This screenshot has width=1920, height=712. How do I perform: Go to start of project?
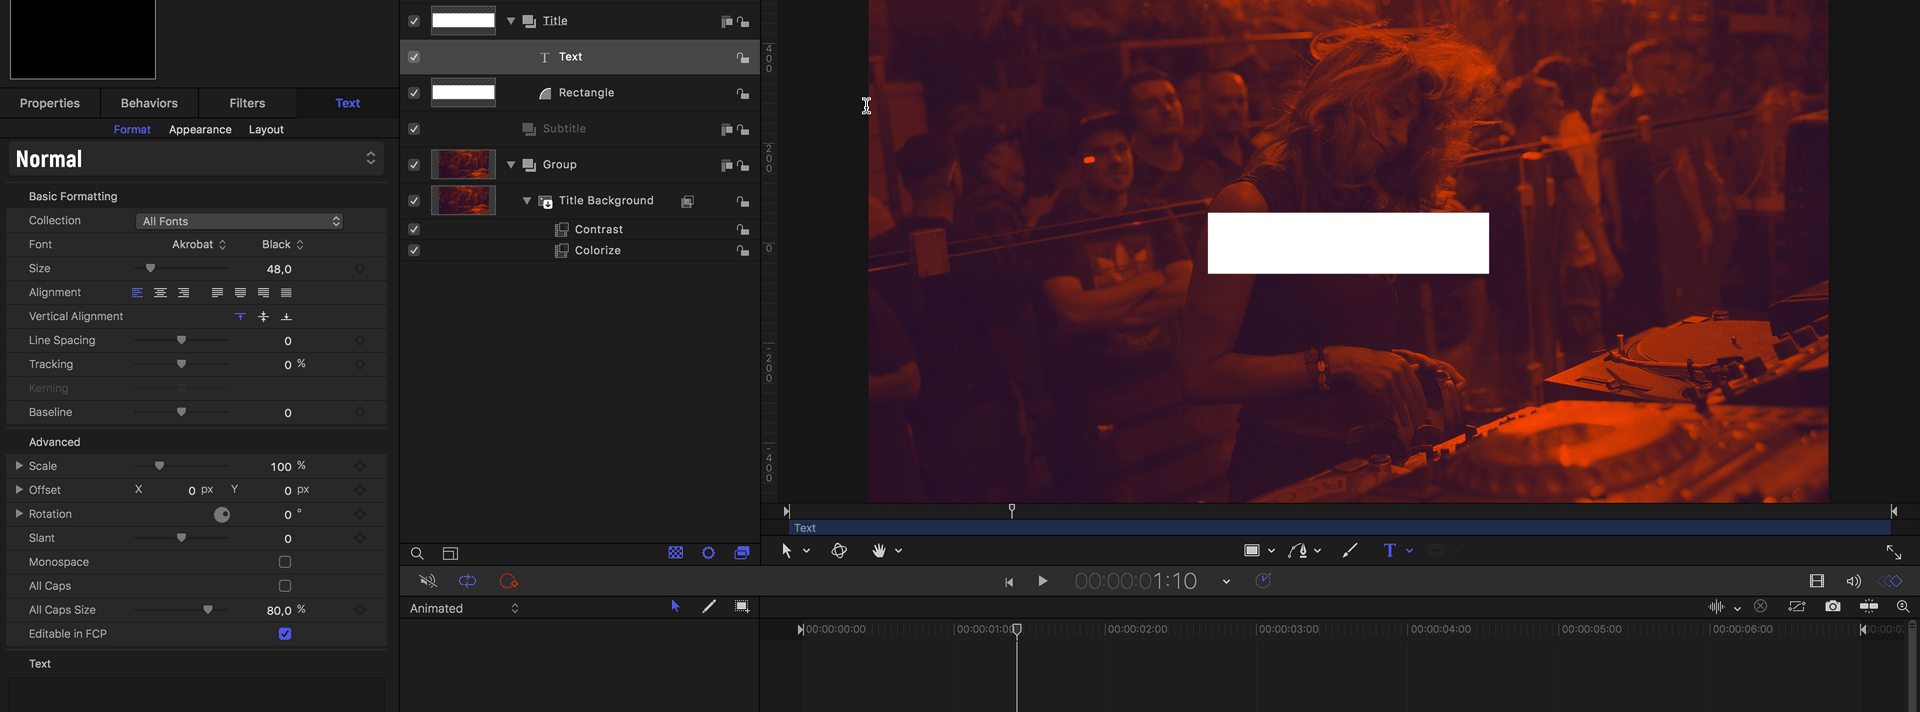(1009, 582)
